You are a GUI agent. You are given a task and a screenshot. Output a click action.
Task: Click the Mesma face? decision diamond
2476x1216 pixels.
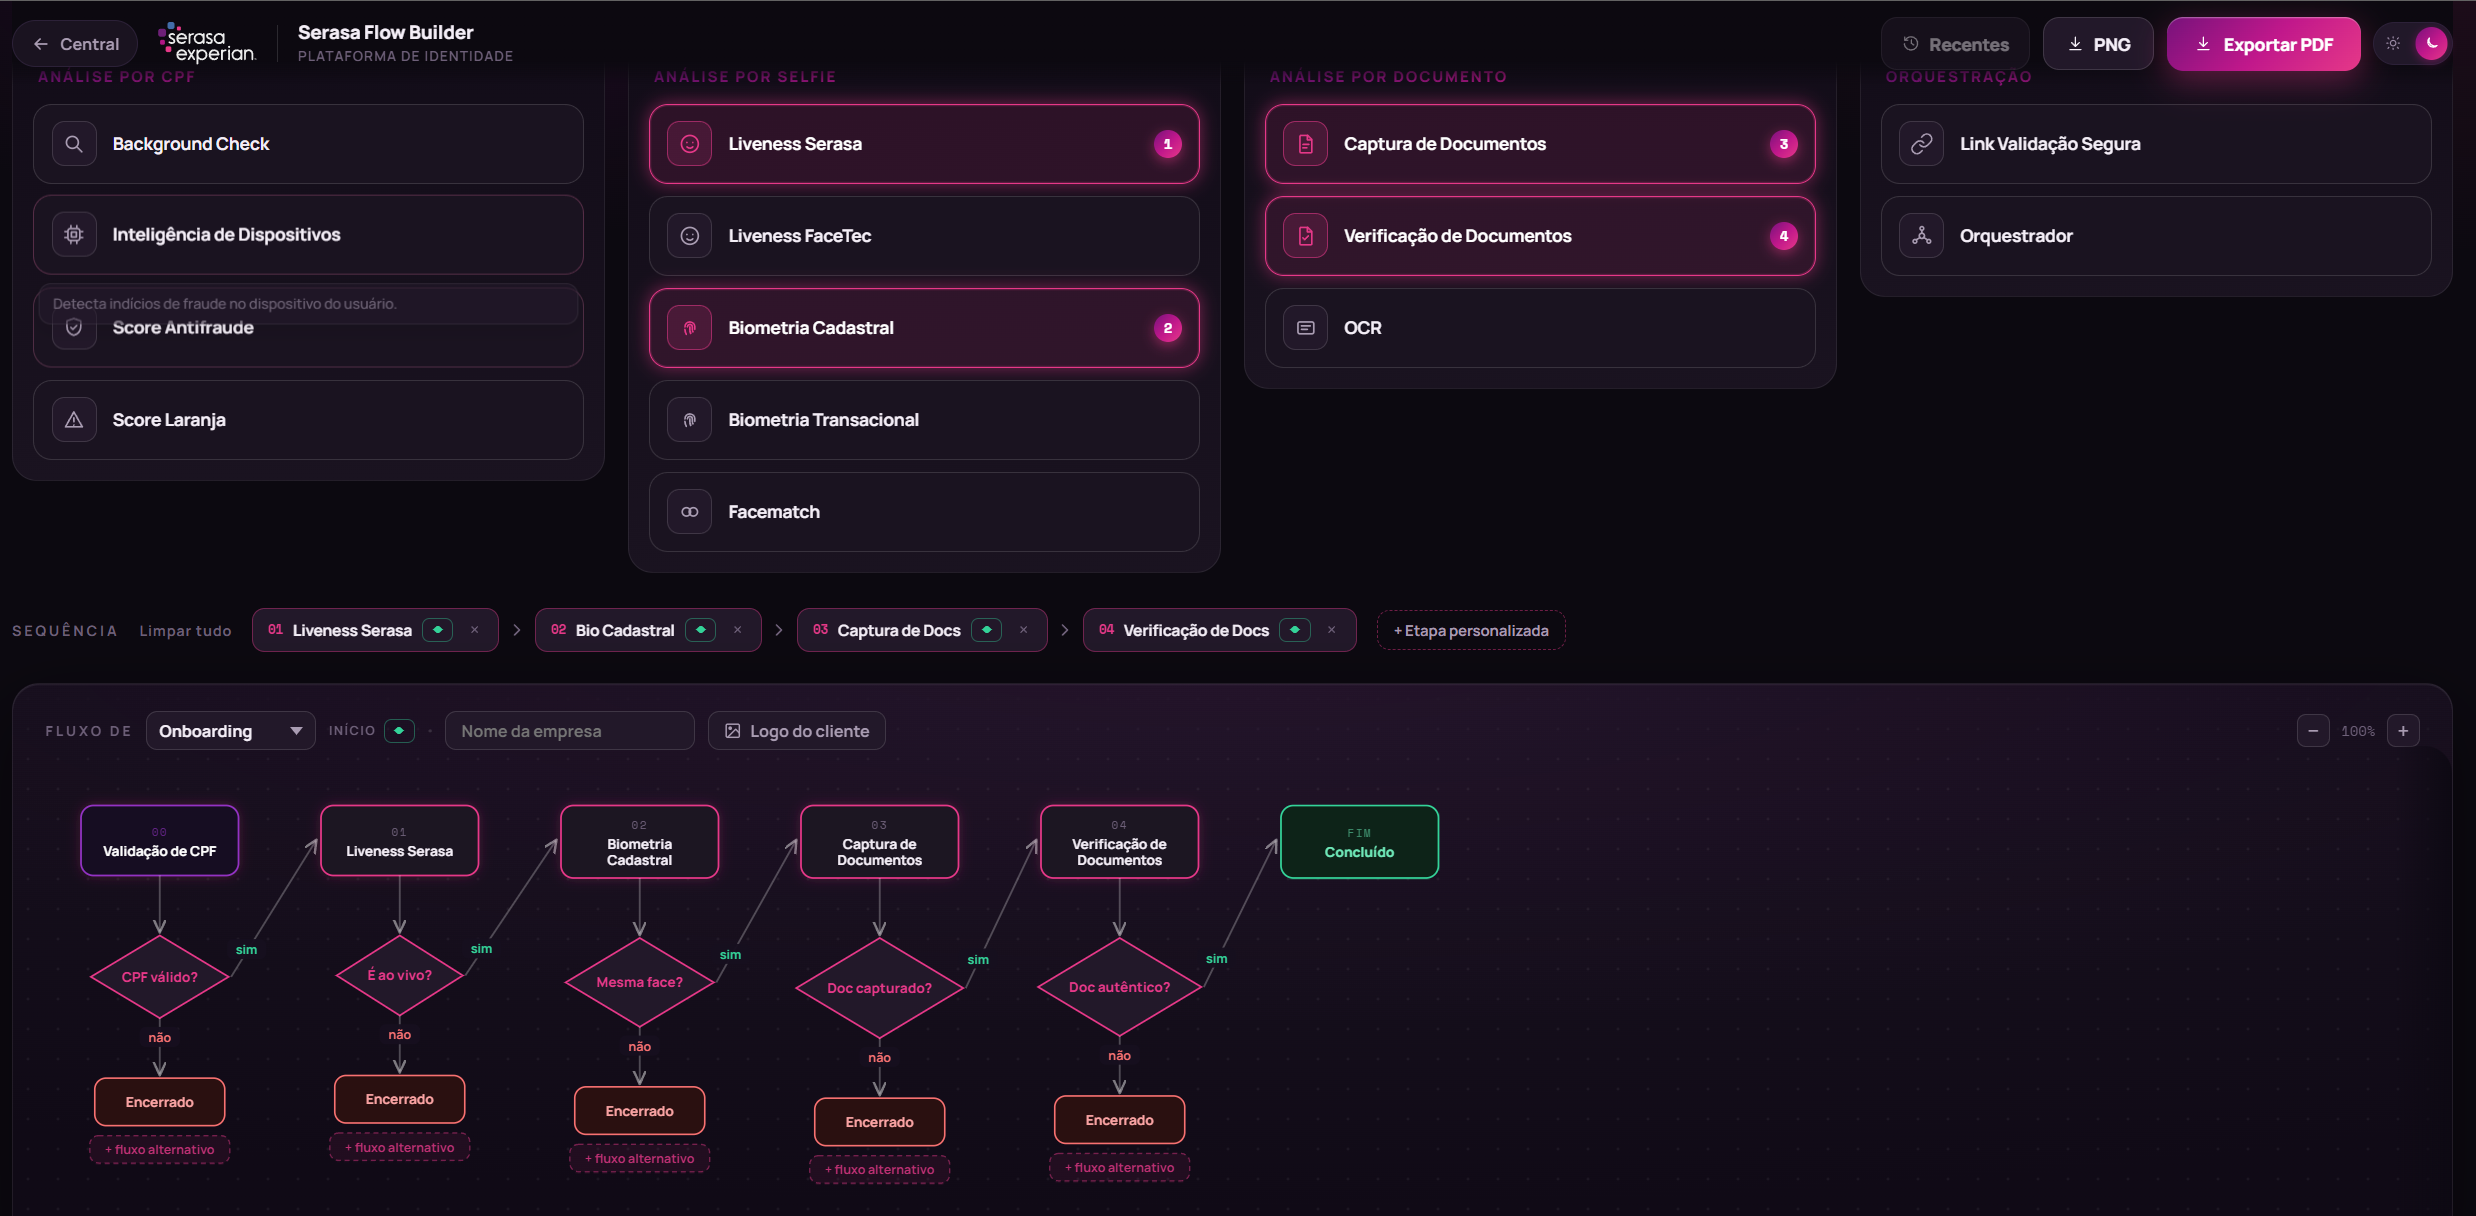click(x=640, y=982)
